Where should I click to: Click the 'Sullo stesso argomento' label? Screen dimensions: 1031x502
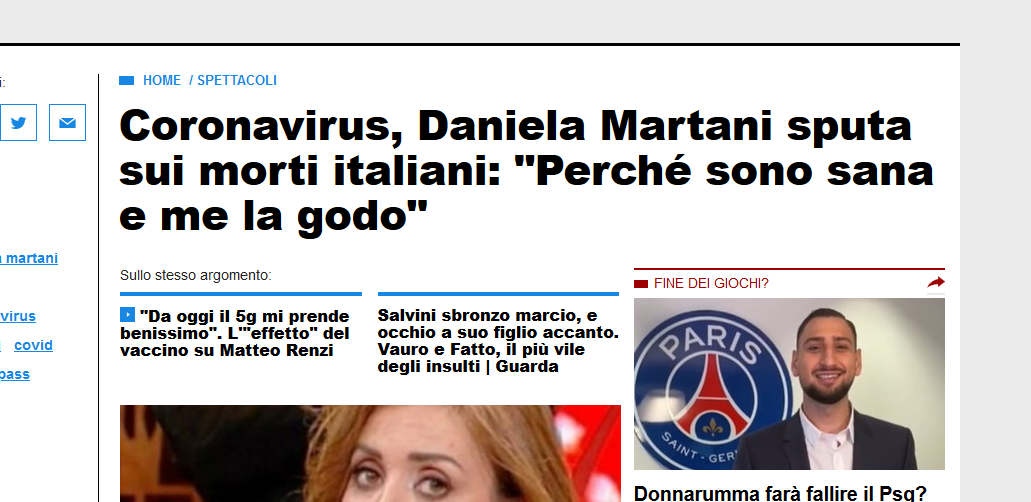(x=196, y=275)
